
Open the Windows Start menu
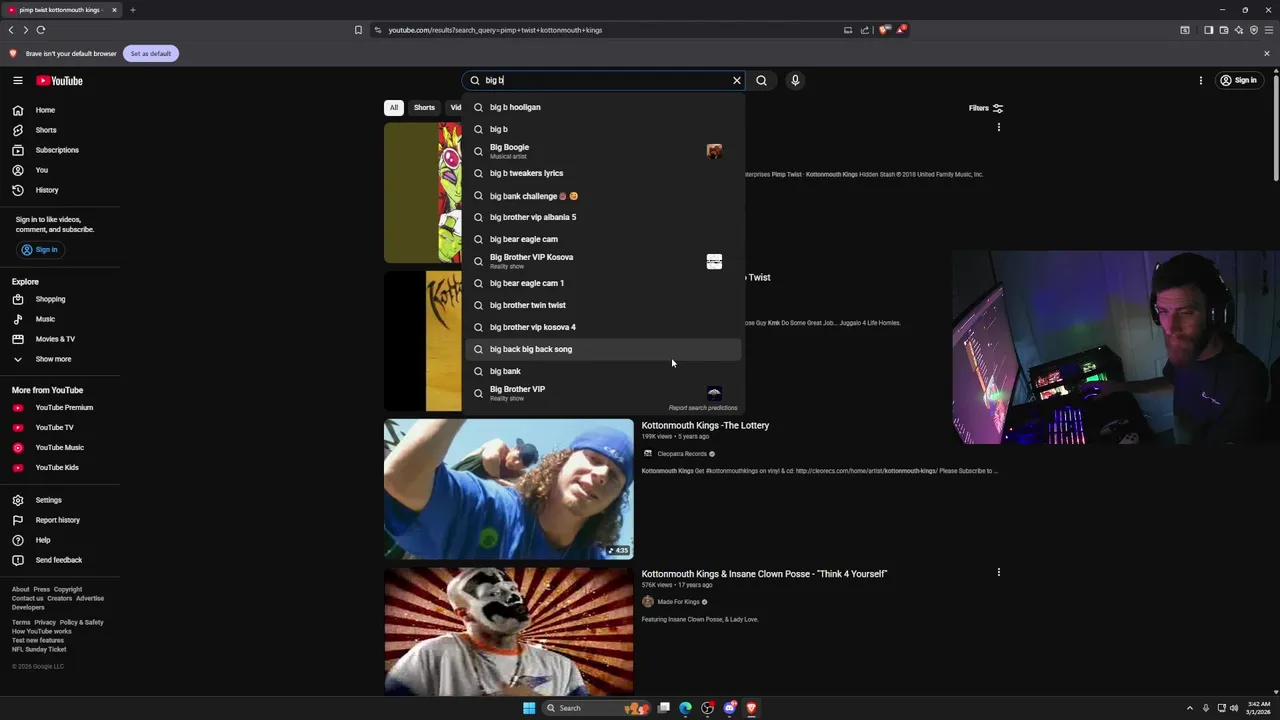click(529, 708)
